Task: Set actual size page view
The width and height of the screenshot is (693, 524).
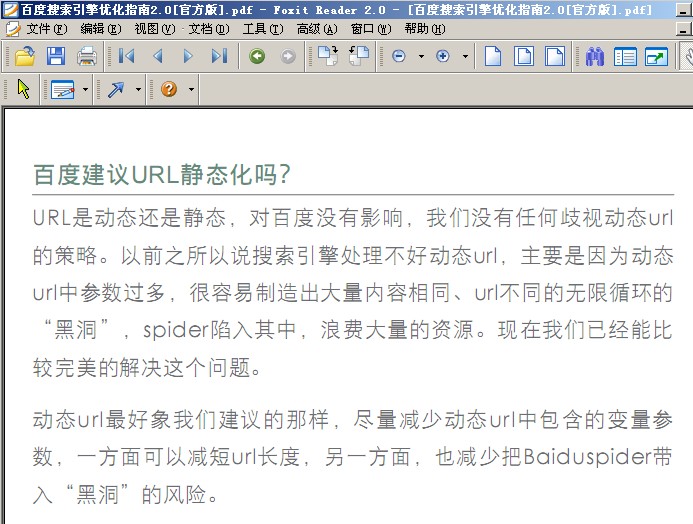Action: pos(493,56)
